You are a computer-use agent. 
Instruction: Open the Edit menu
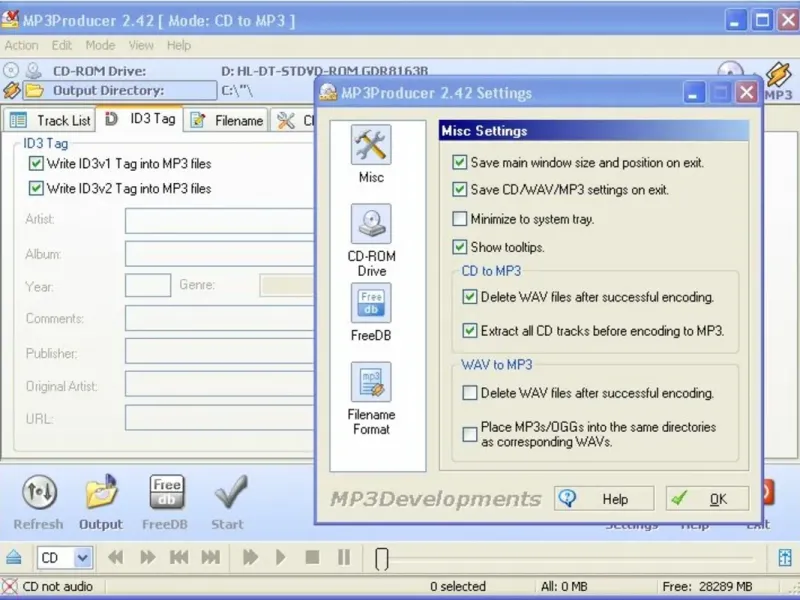tap(62, 45)
